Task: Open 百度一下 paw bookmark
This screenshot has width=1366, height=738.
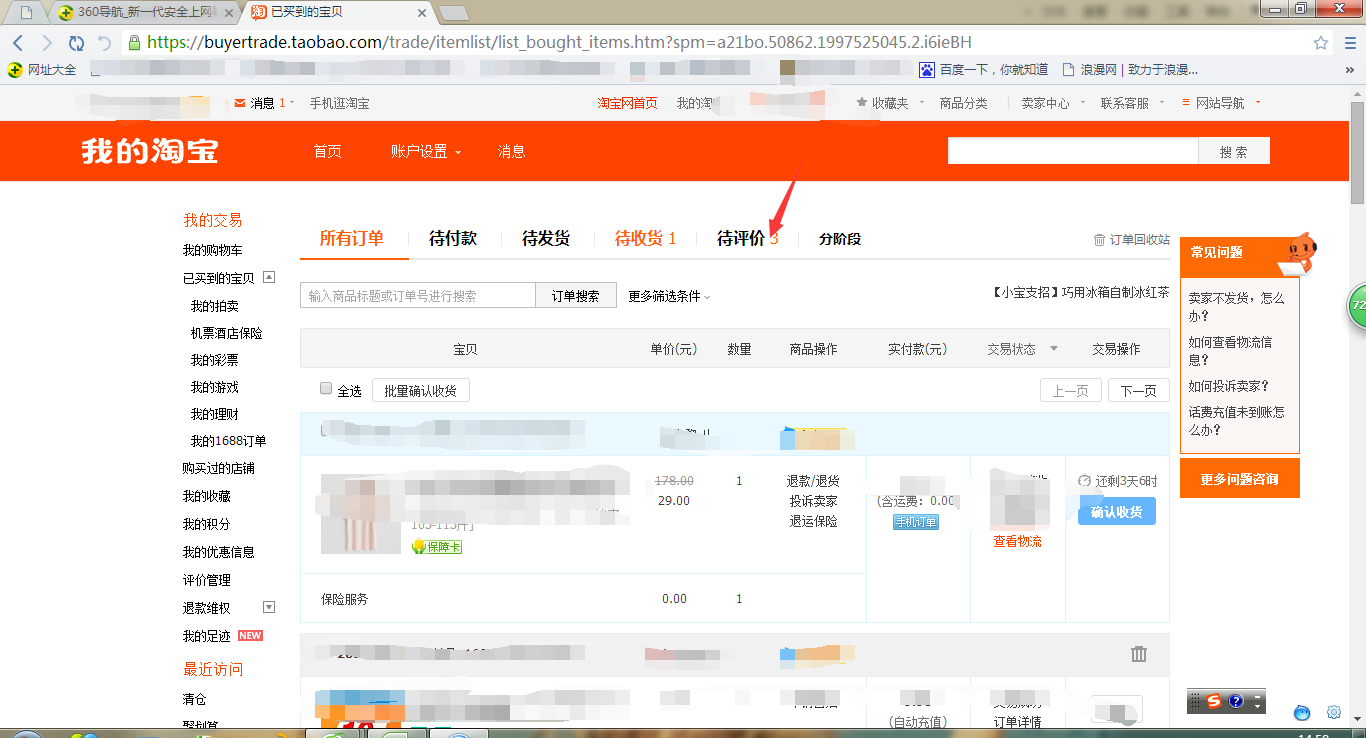Action: 984,70
